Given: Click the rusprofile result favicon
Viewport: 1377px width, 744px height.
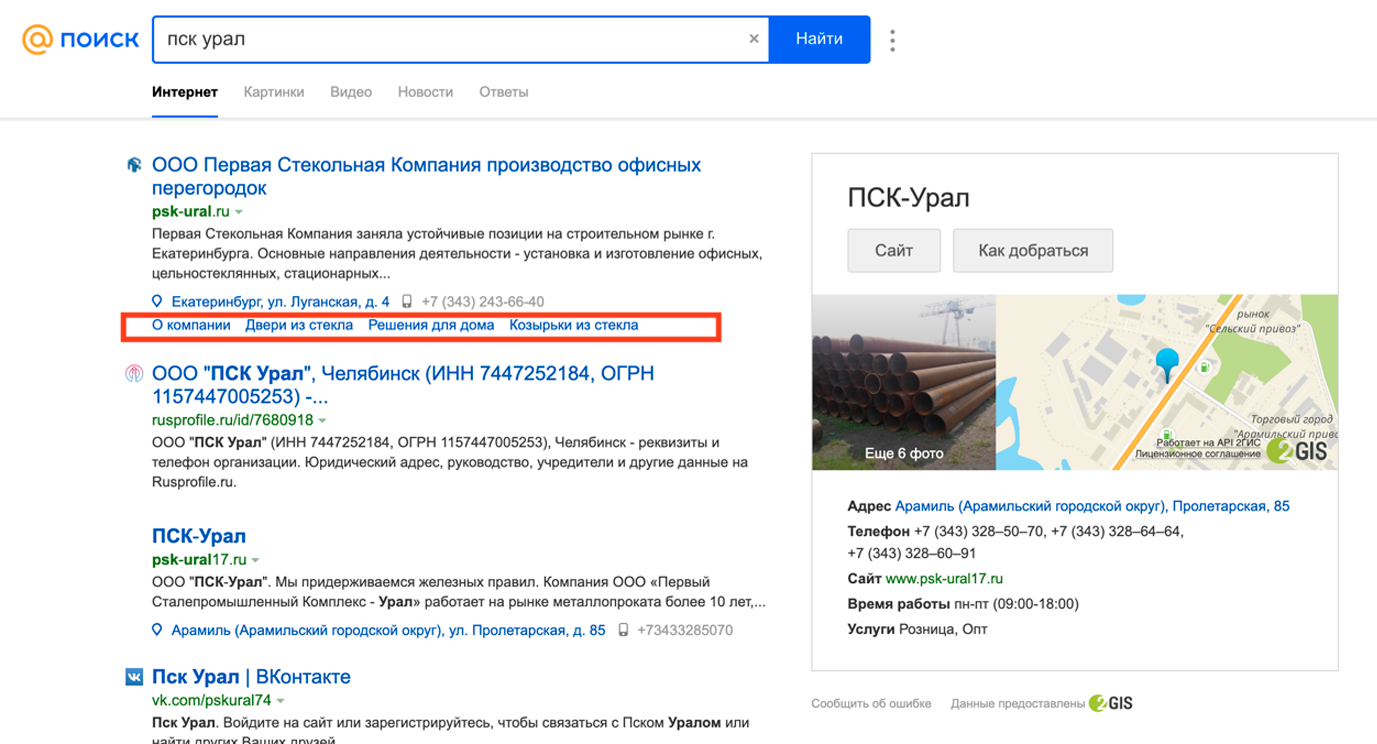Looking at the screenshot, I should pyautogui.click(x=134, y=374).
